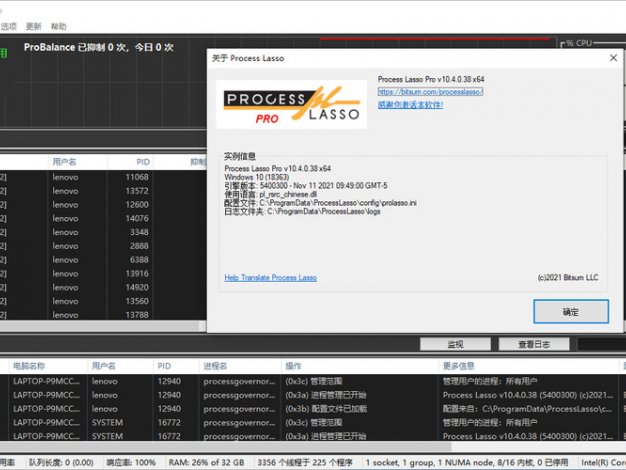
Task: Select process row with PID 3348
Action: pyautogui.click(x=103, y=232)
